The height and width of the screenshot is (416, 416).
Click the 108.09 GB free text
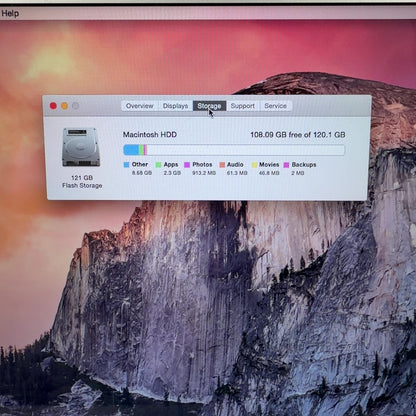276,135
